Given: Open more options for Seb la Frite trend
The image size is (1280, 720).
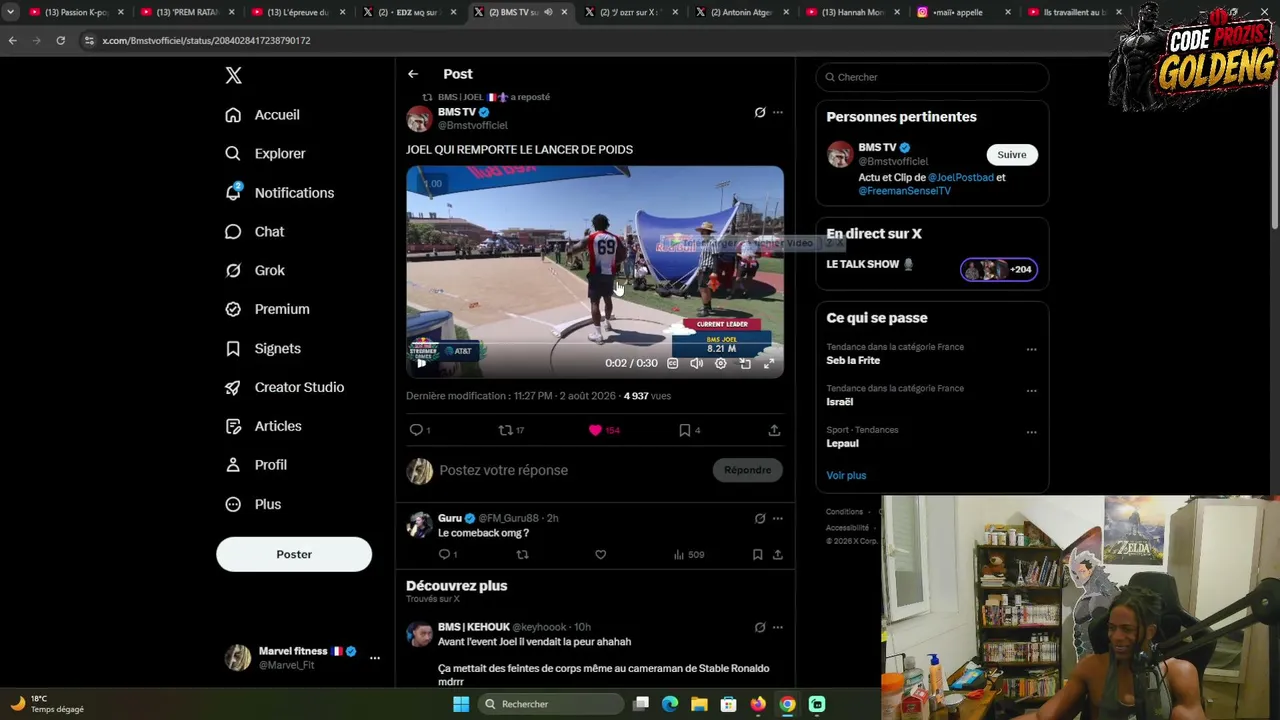Looking at the screenshot, I should click(x=1031, y=350).
